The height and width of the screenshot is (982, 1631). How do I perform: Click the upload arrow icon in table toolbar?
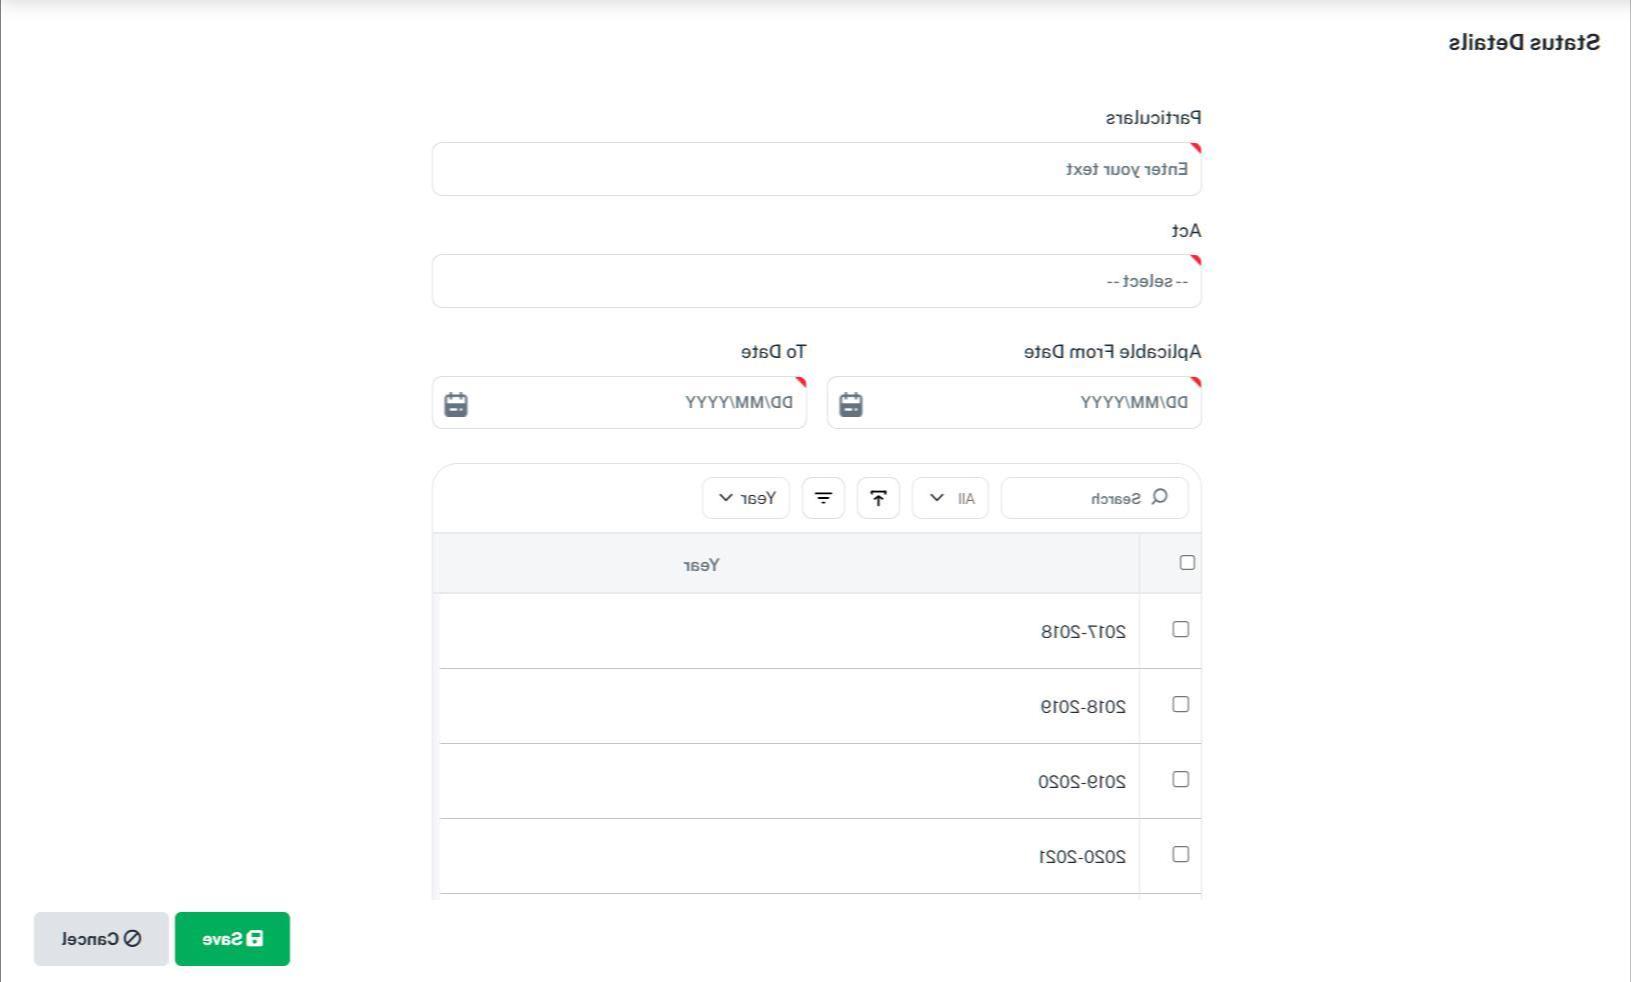click(878, 498)
